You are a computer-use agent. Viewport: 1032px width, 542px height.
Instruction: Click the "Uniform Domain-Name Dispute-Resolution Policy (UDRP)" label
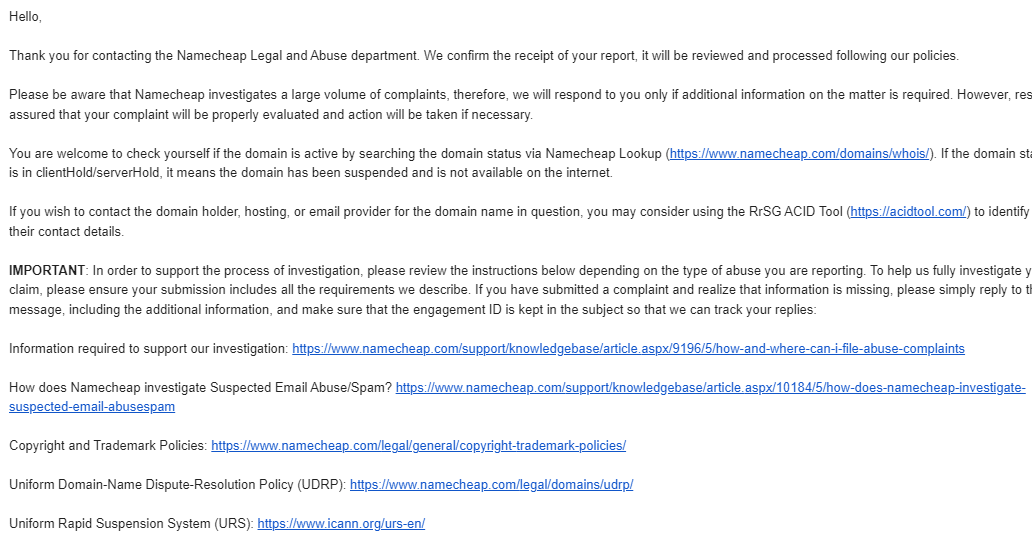pos(176,484)
